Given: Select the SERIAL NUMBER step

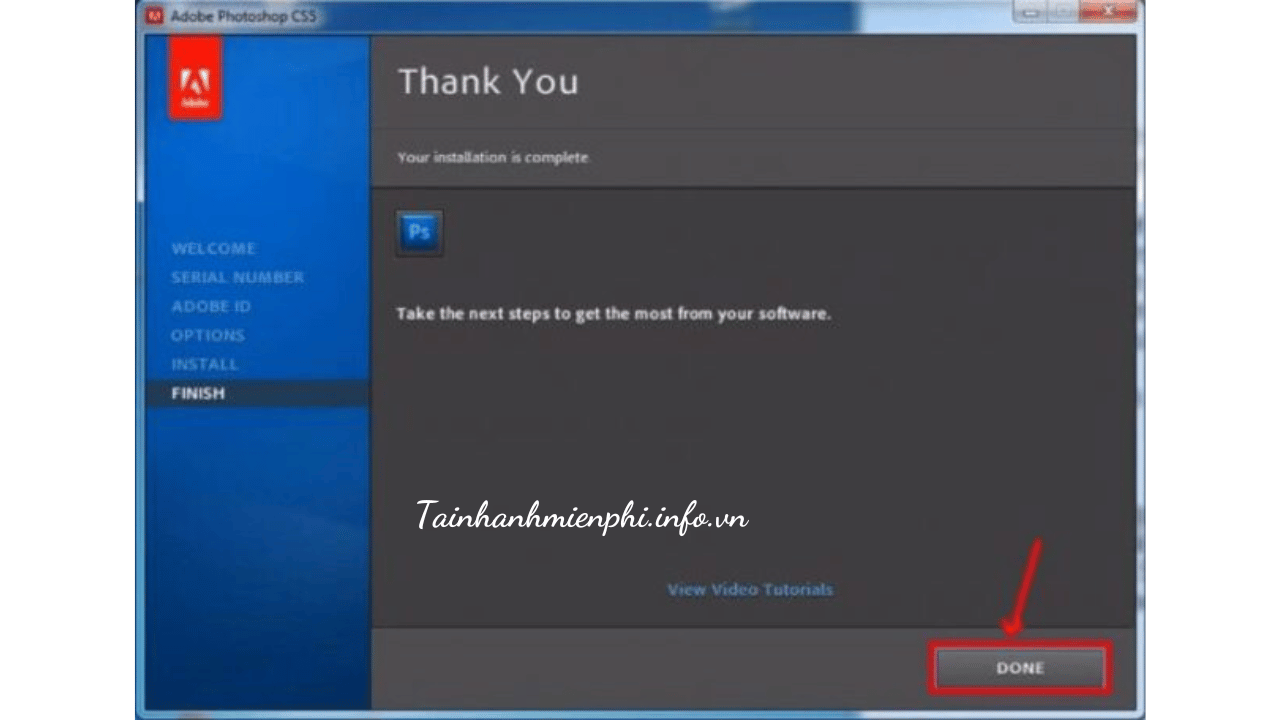Looking at the screenshot, I should pyautogui.click(x=237, y=277).
